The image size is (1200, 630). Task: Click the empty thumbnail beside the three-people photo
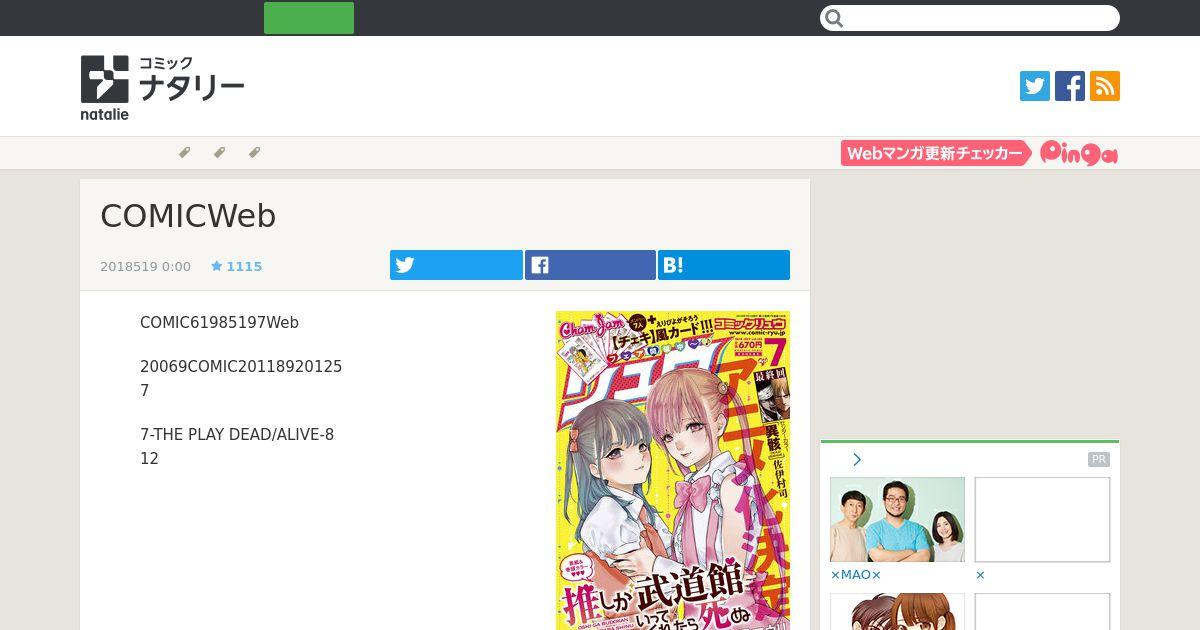click(x=1042, y=519)
